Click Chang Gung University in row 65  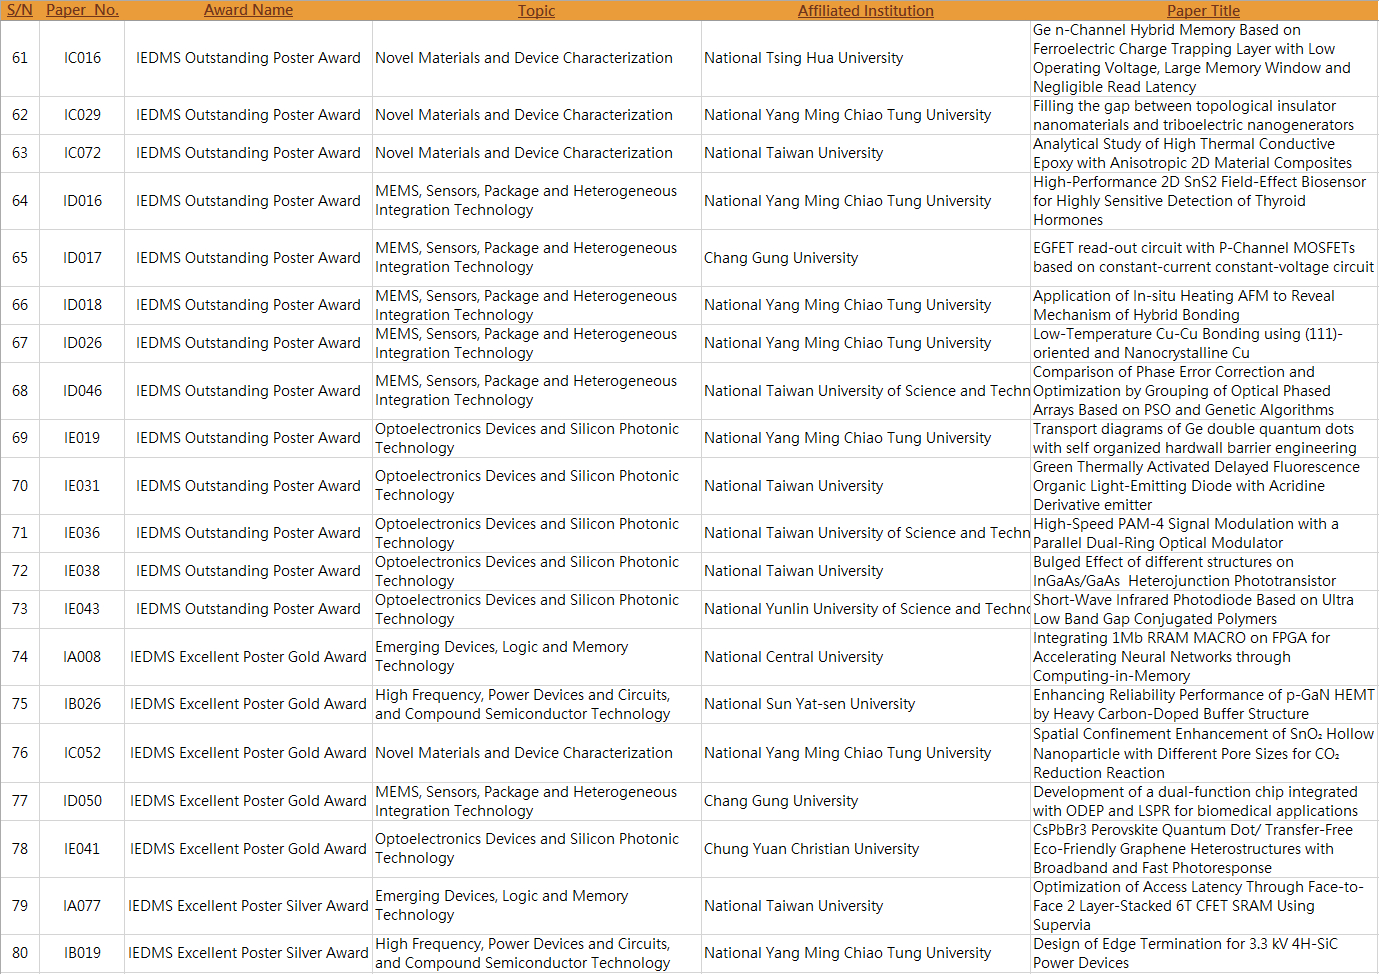coord(866,258)
